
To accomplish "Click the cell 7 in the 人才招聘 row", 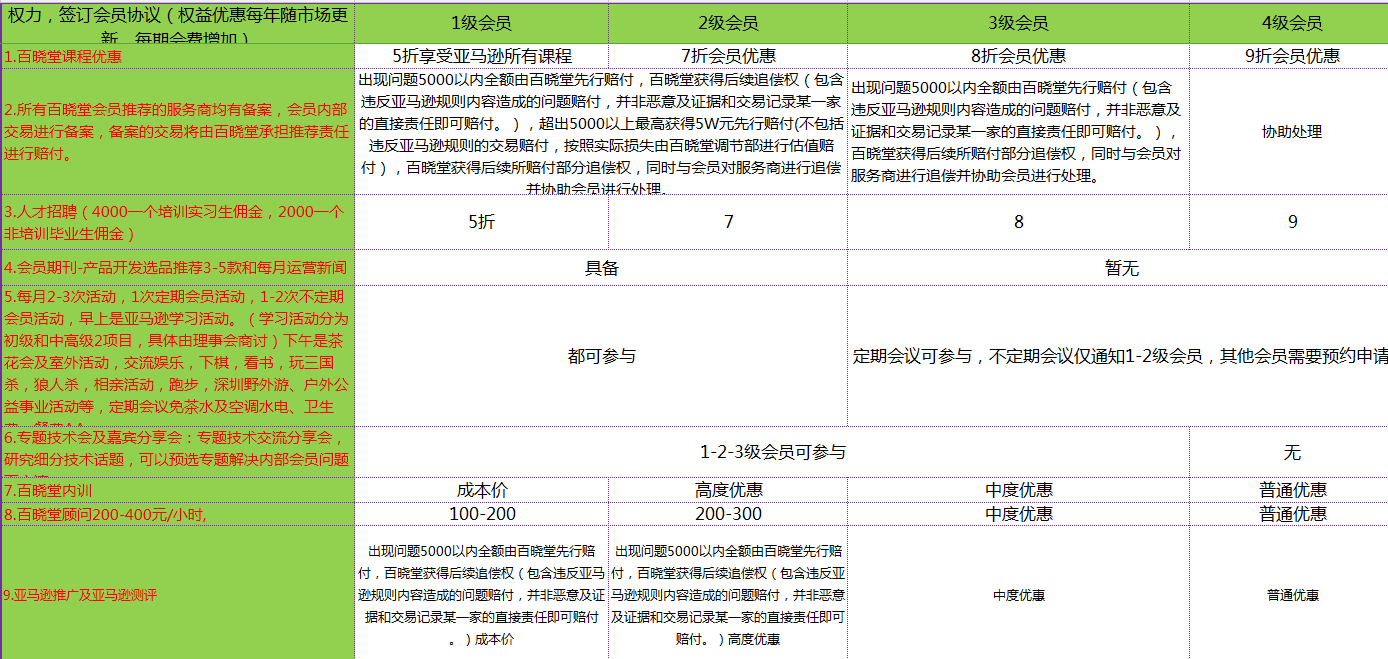I will [728, 222].
